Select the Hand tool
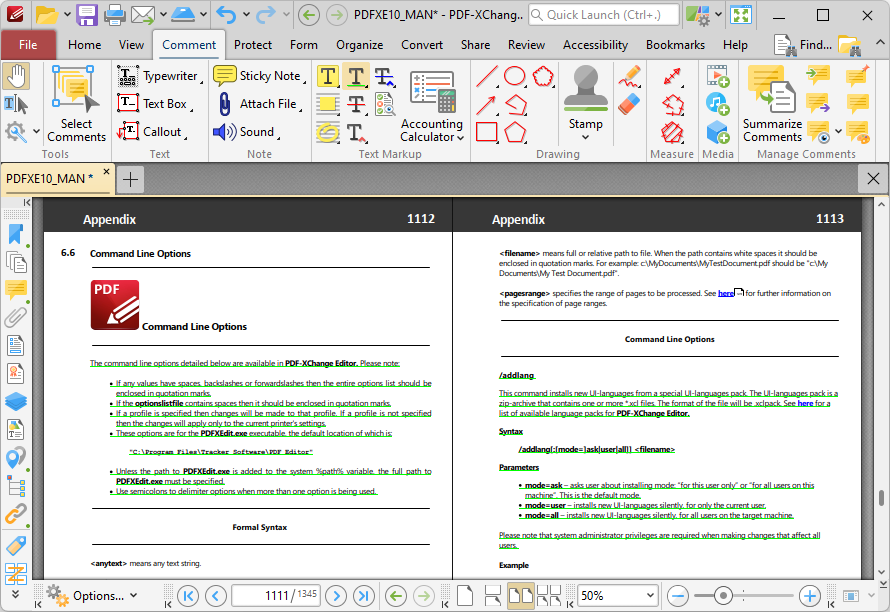 (x=16, y=77)
